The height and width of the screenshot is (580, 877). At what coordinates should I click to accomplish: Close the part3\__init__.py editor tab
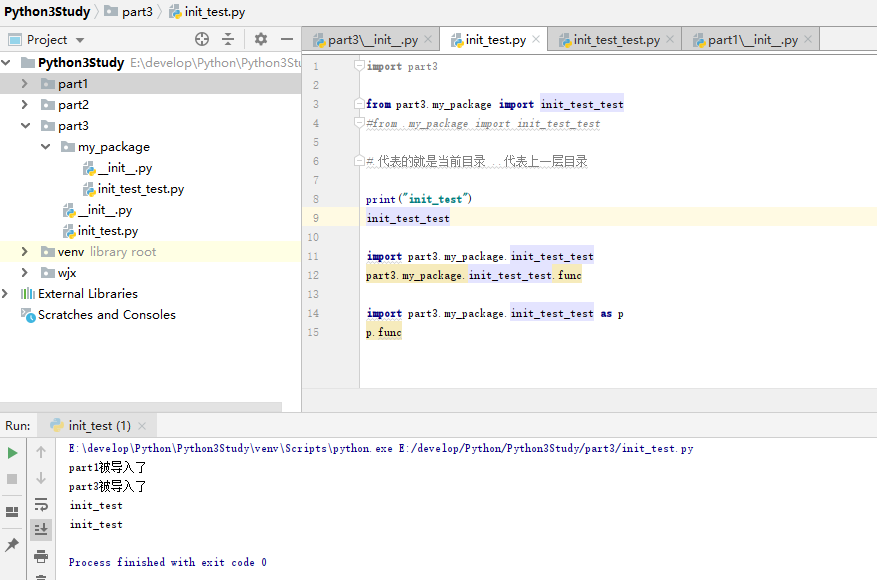428,40
